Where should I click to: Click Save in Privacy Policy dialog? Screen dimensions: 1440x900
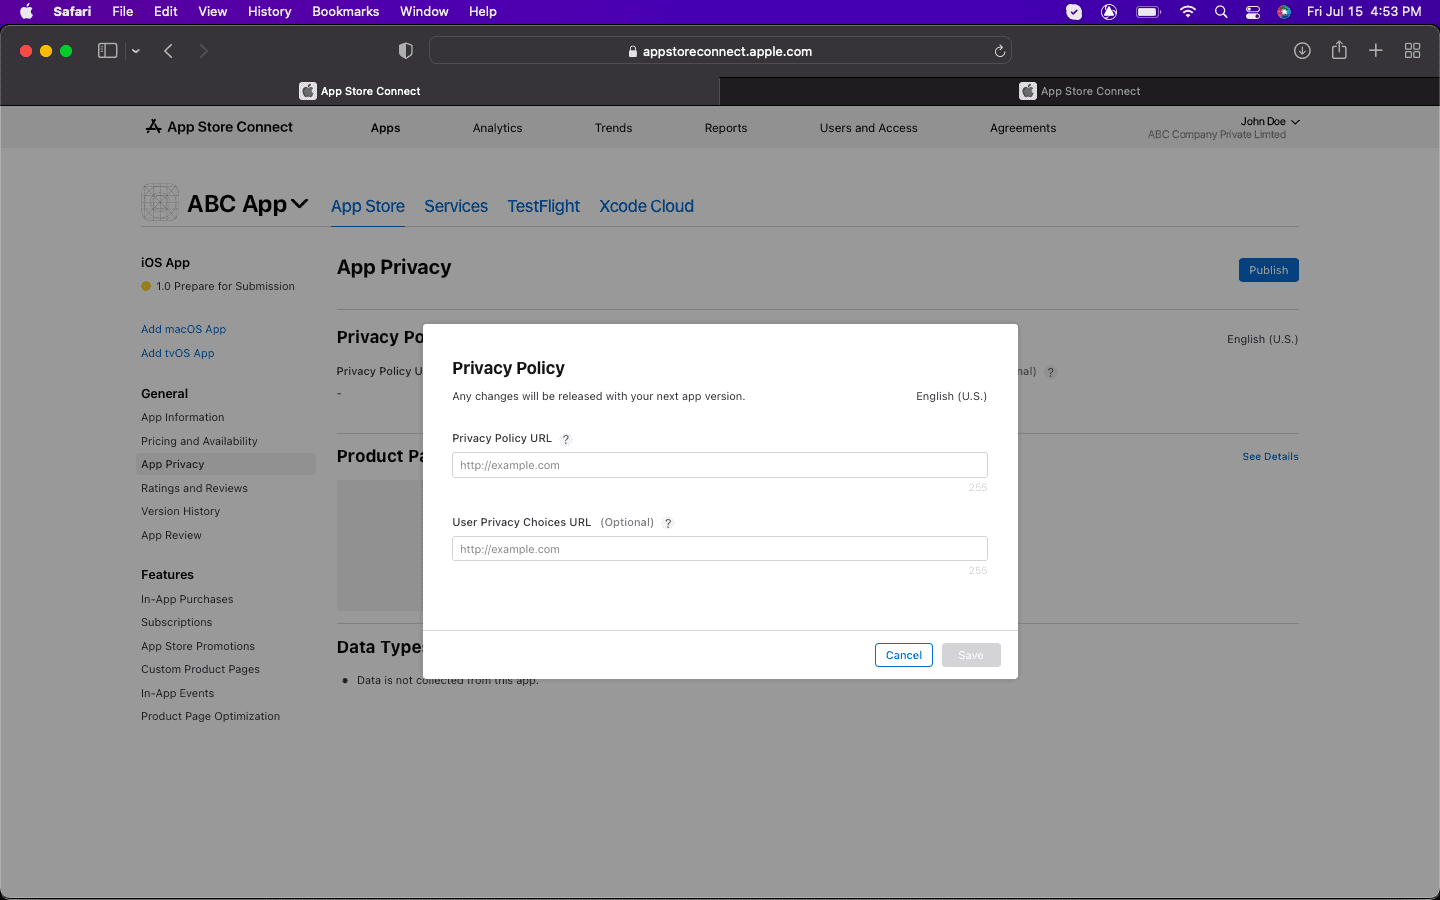pyautogui.click(x=971, y=655)
